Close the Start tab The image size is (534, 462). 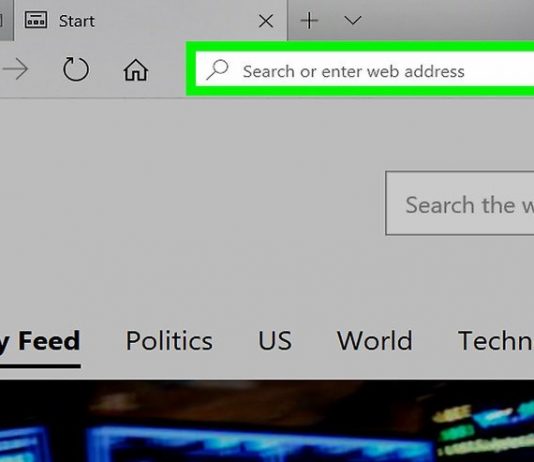click(x=266, y=21)
